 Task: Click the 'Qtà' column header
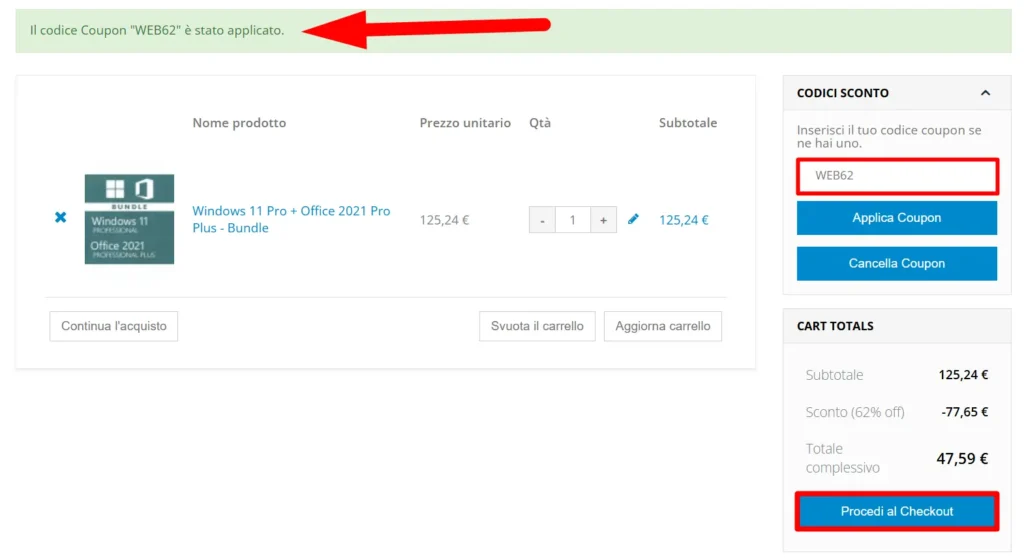click(540, 123)
